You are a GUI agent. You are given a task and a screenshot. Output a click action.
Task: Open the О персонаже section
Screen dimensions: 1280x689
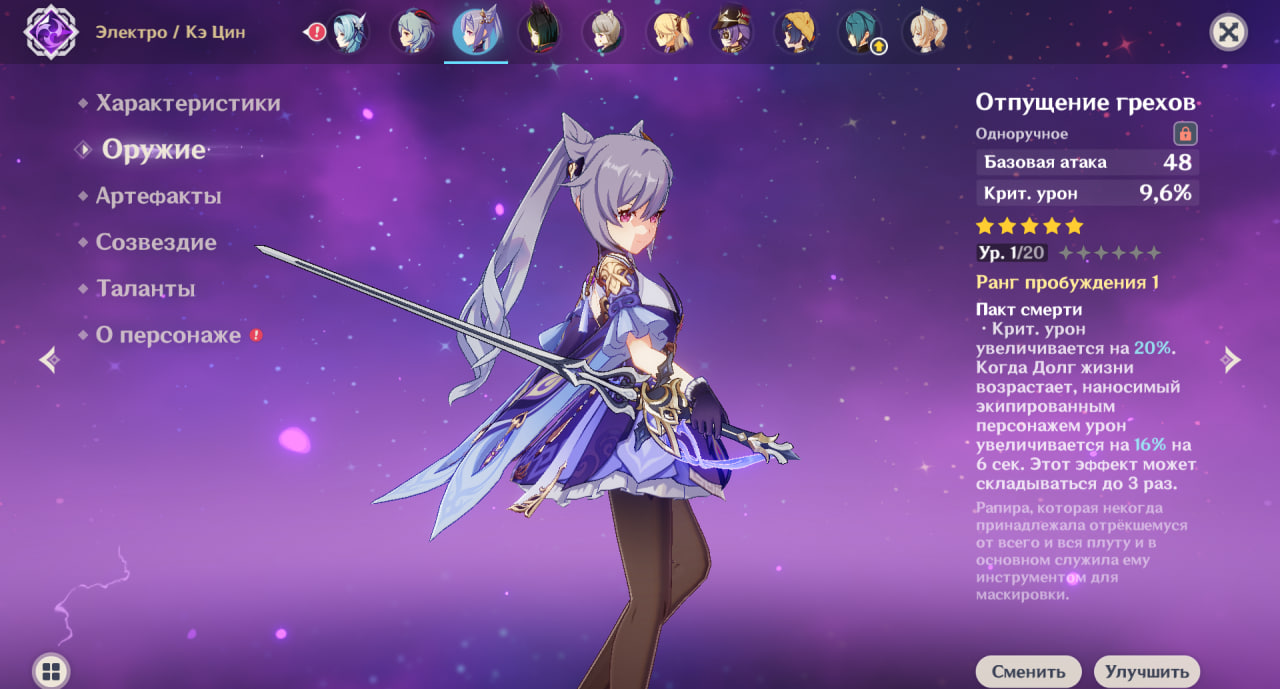pos(168,335)
